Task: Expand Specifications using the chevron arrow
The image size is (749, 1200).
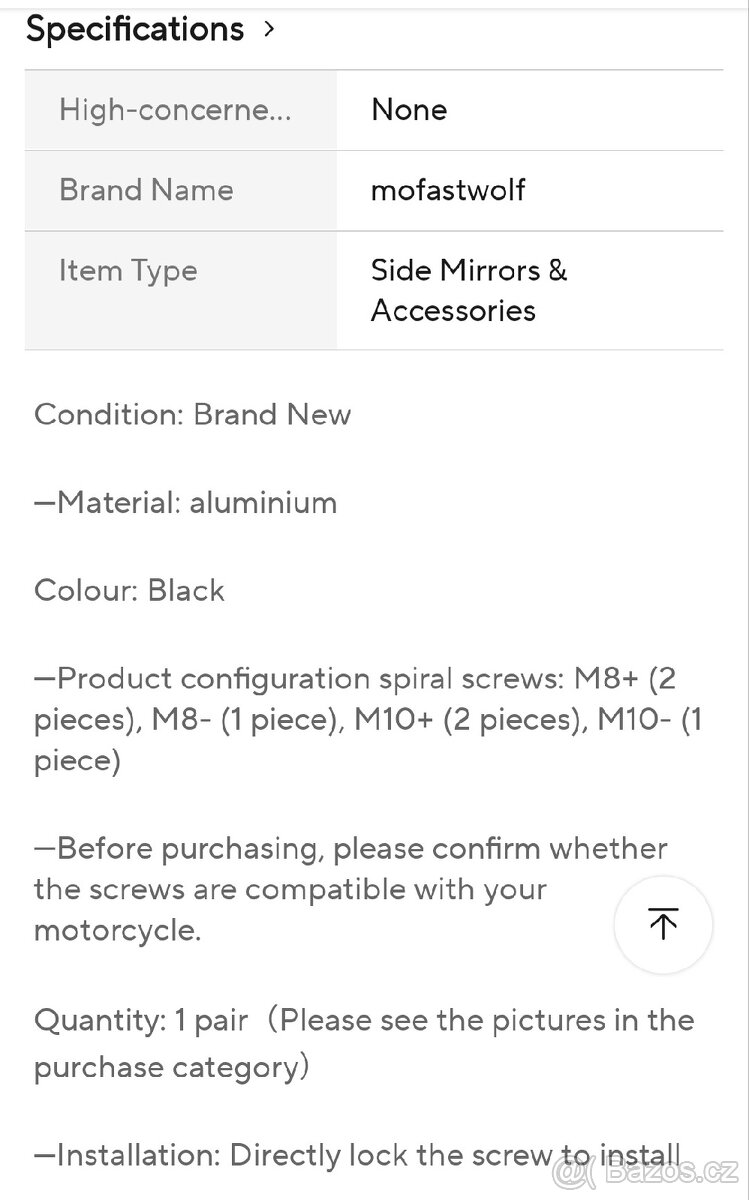Action: 268,29
